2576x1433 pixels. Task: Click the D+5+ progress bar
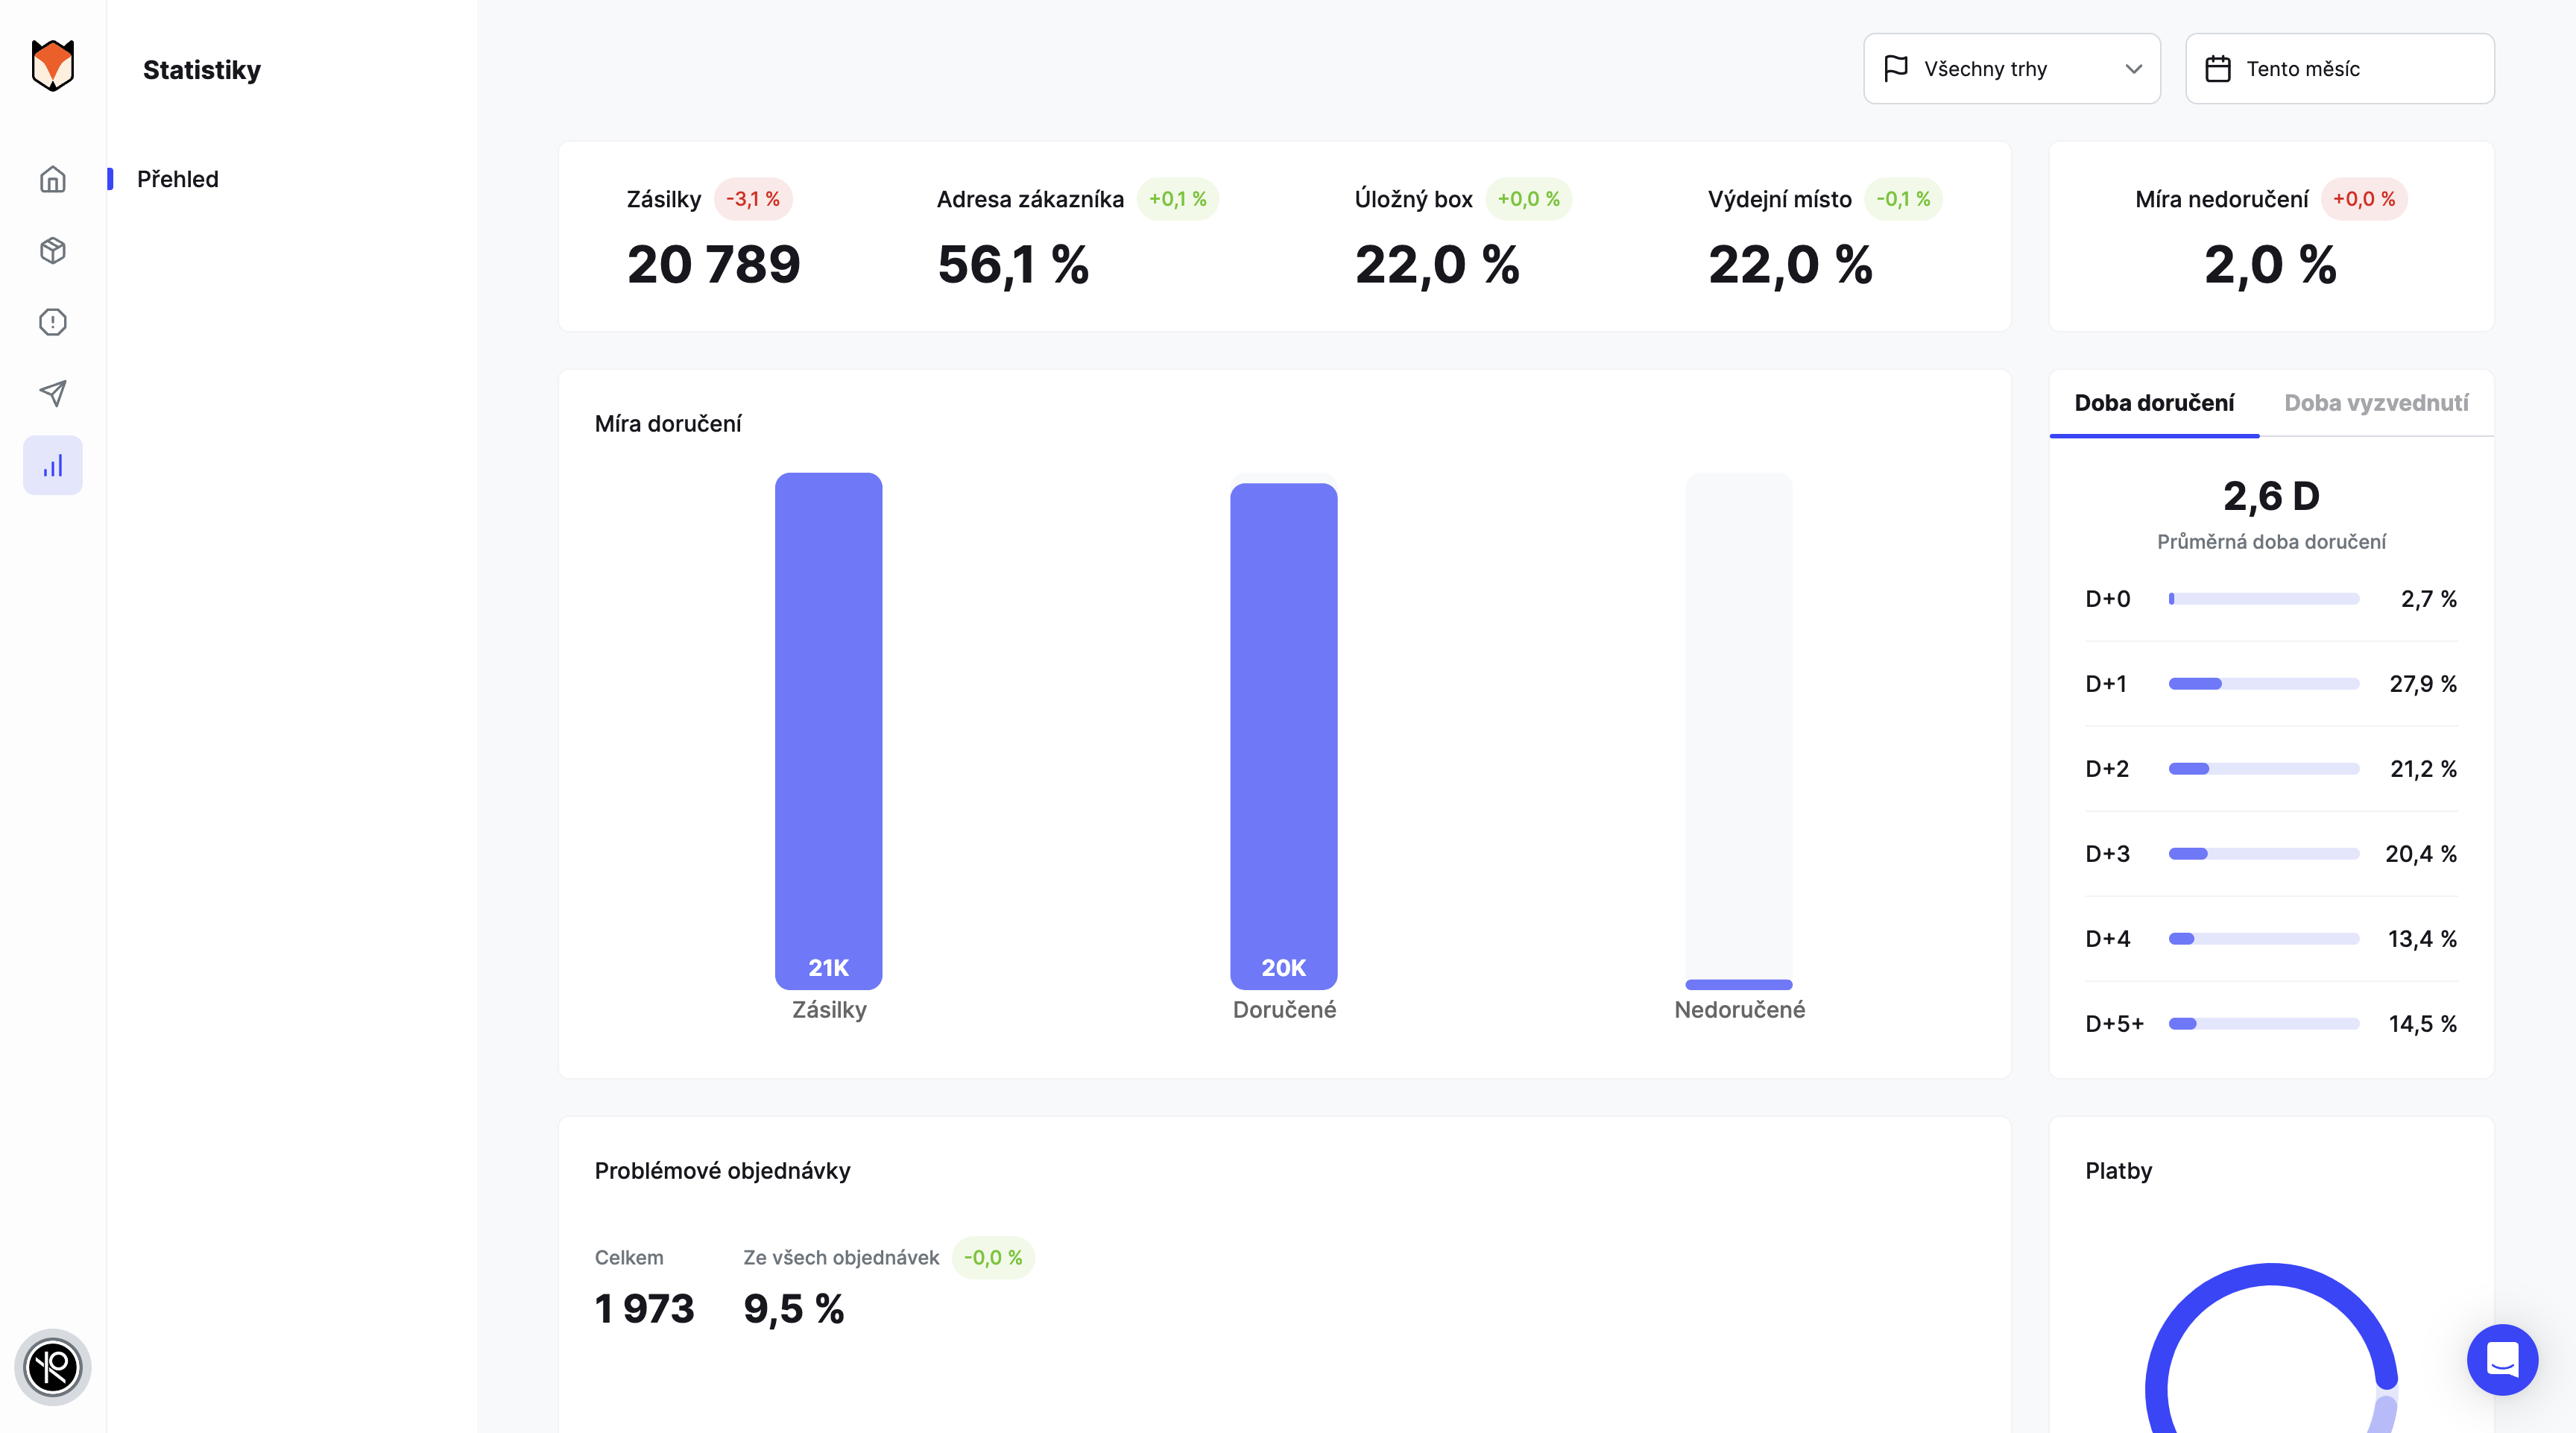point(2263,1024)
